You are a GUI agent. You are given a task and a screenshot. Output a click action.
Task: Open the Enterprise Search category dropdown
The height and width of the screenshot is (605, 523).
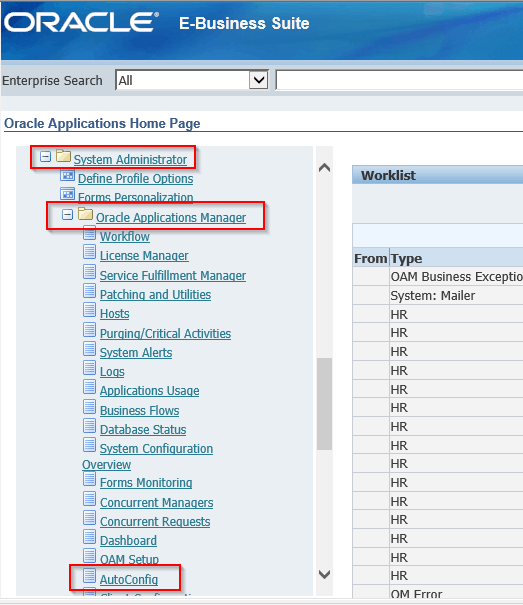pyautogui.click(x=258, y=80)
